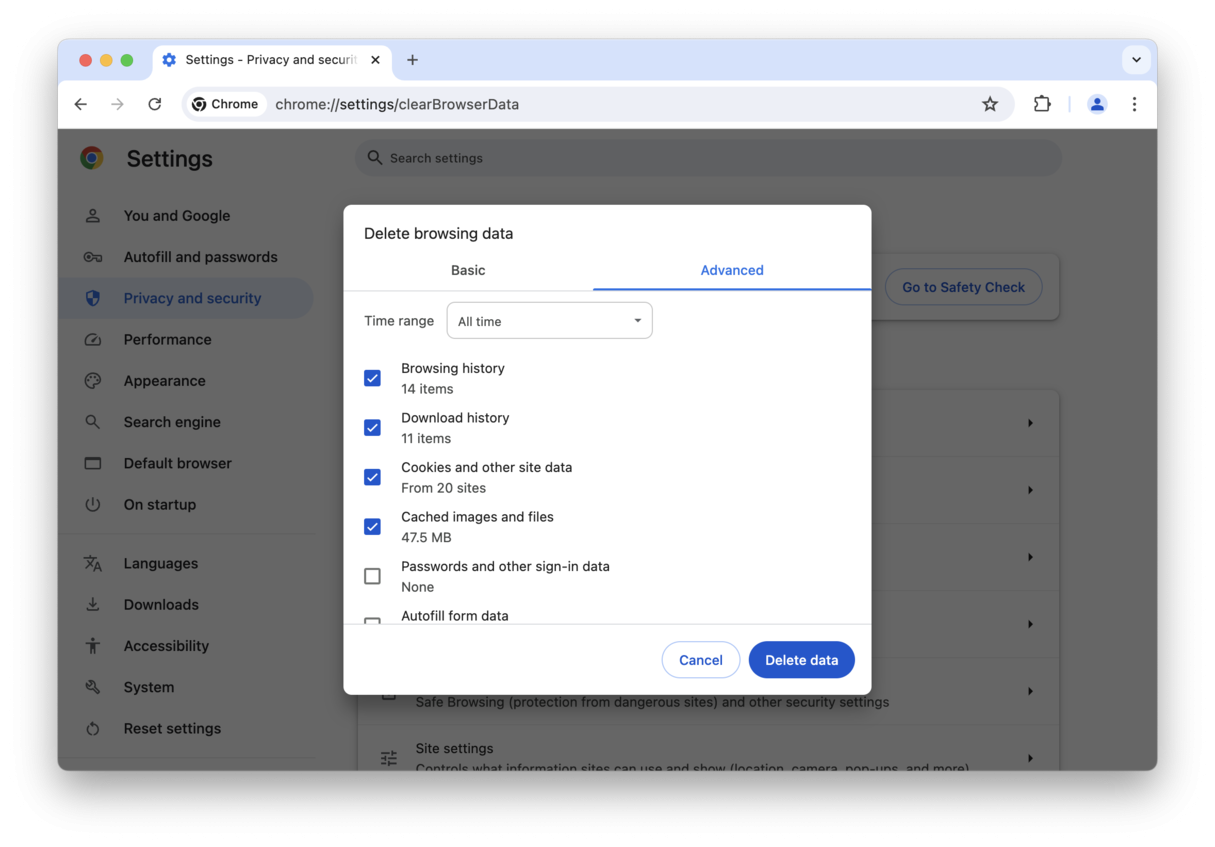Viewport: 1215px width, 847px height.
Task: Reload the page with the refresh icon
Action: (x=157, y=104)
